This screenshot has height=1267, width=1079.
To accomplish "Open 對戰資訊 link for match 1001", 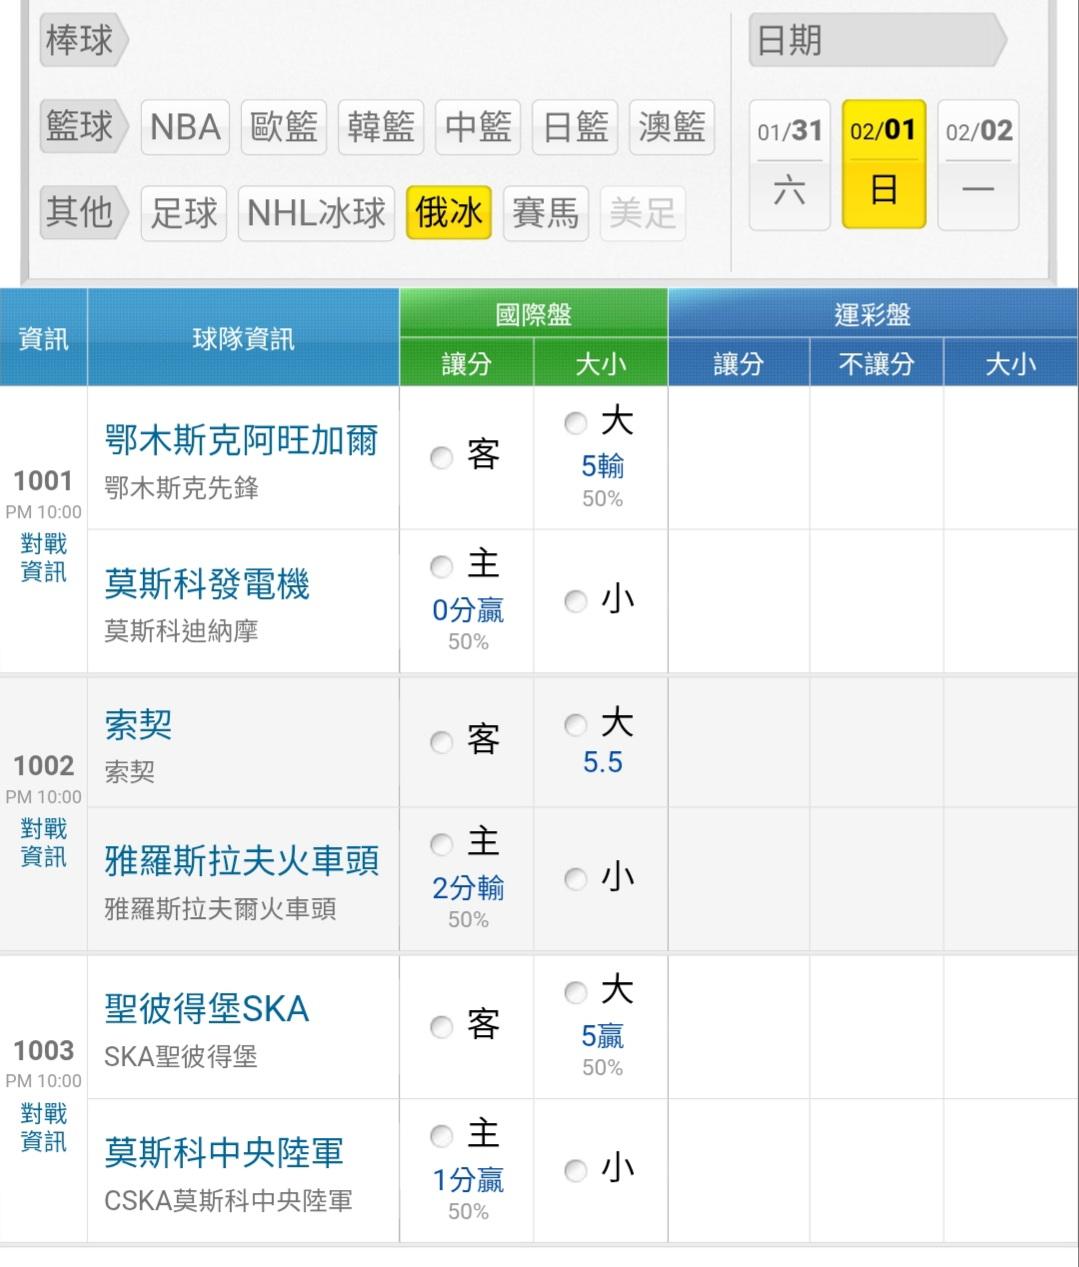I will (44, 558).
